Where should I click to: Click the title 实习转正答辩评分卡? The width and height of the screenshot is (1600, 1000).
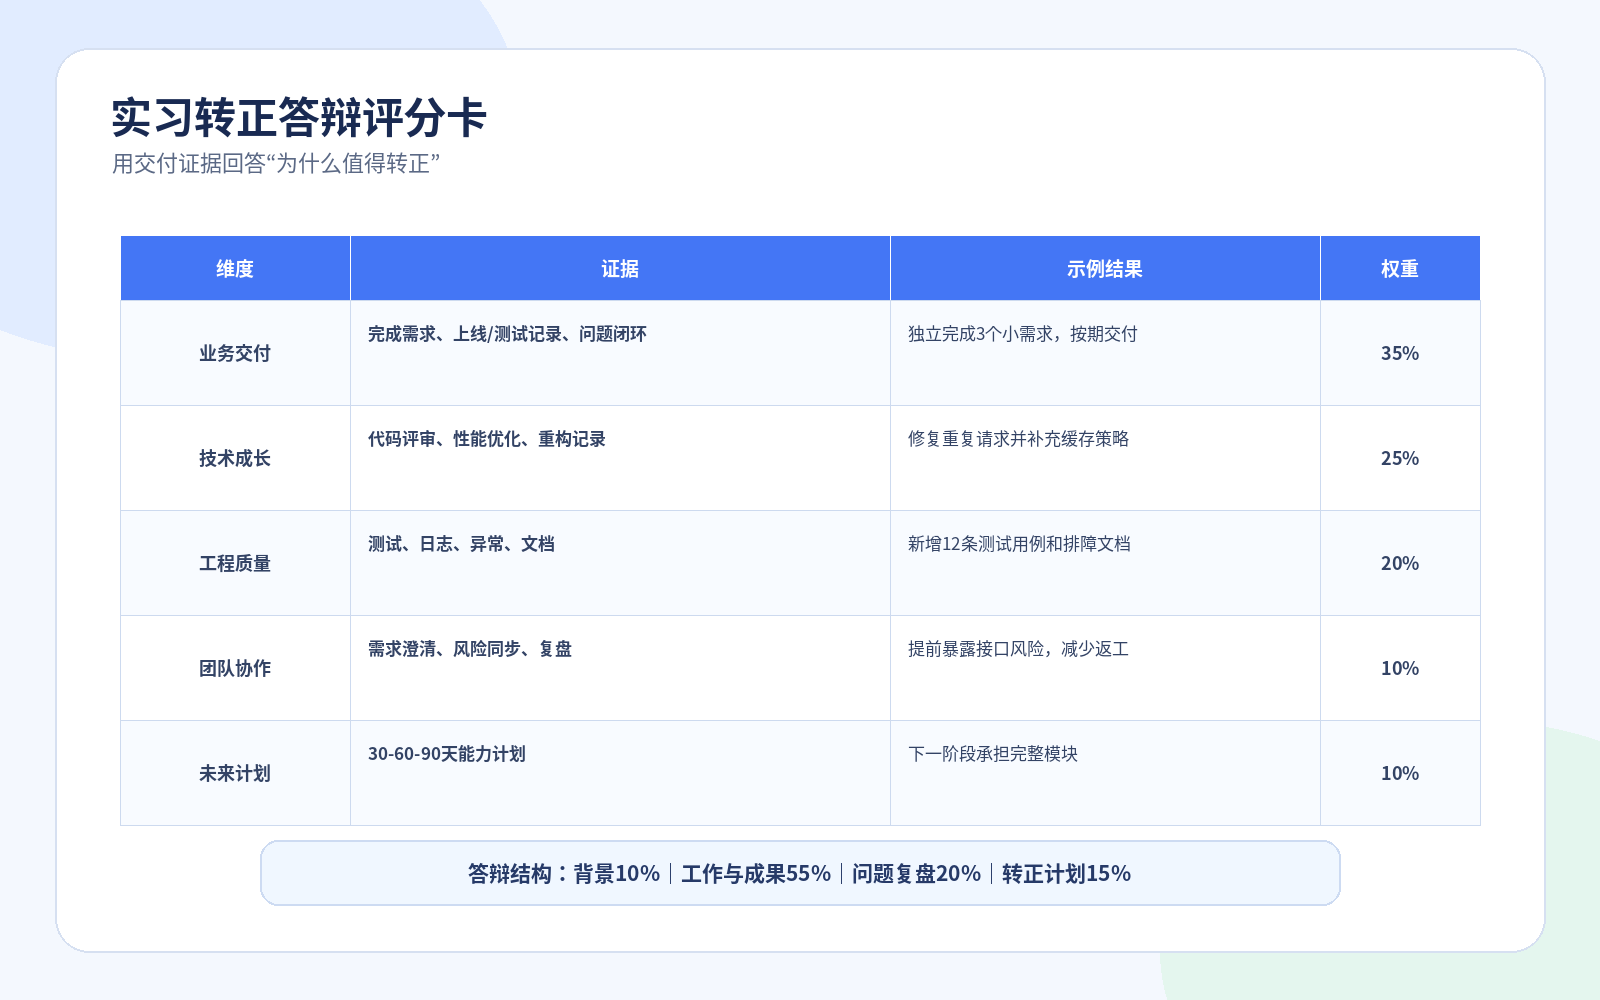point(298,118)
